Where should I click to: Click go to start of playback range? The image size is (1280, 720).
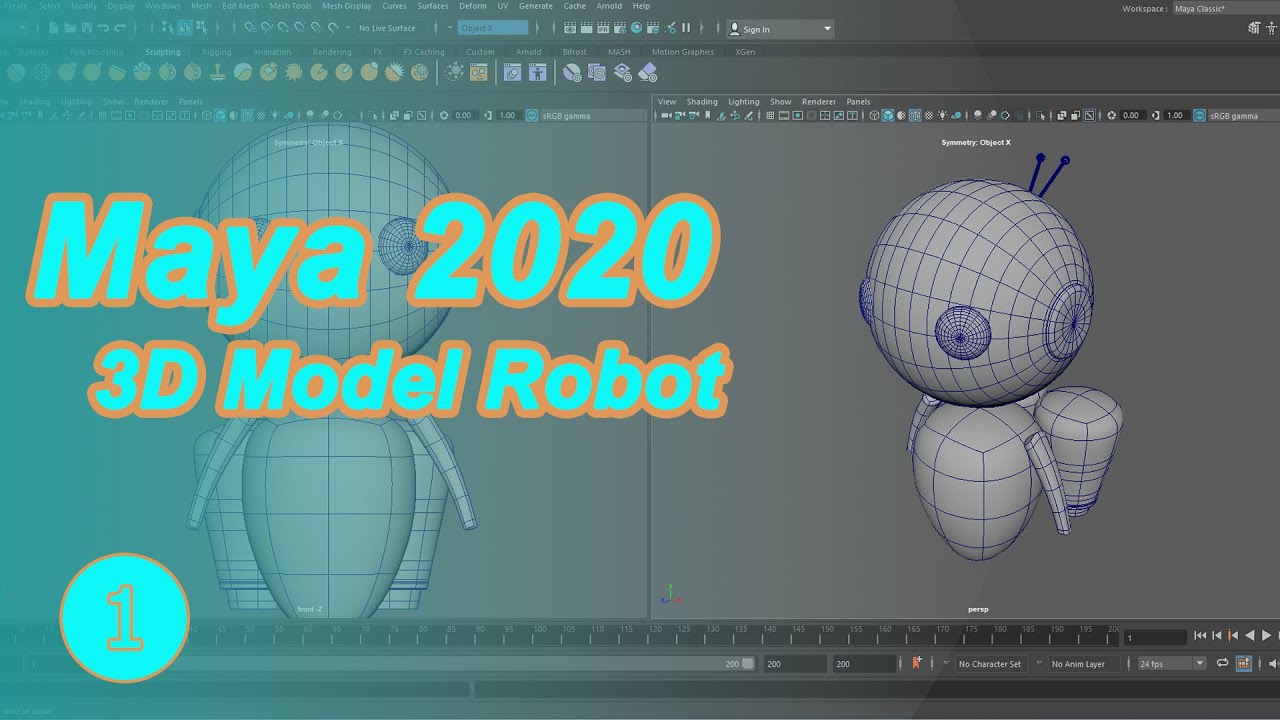(1200, 635)
